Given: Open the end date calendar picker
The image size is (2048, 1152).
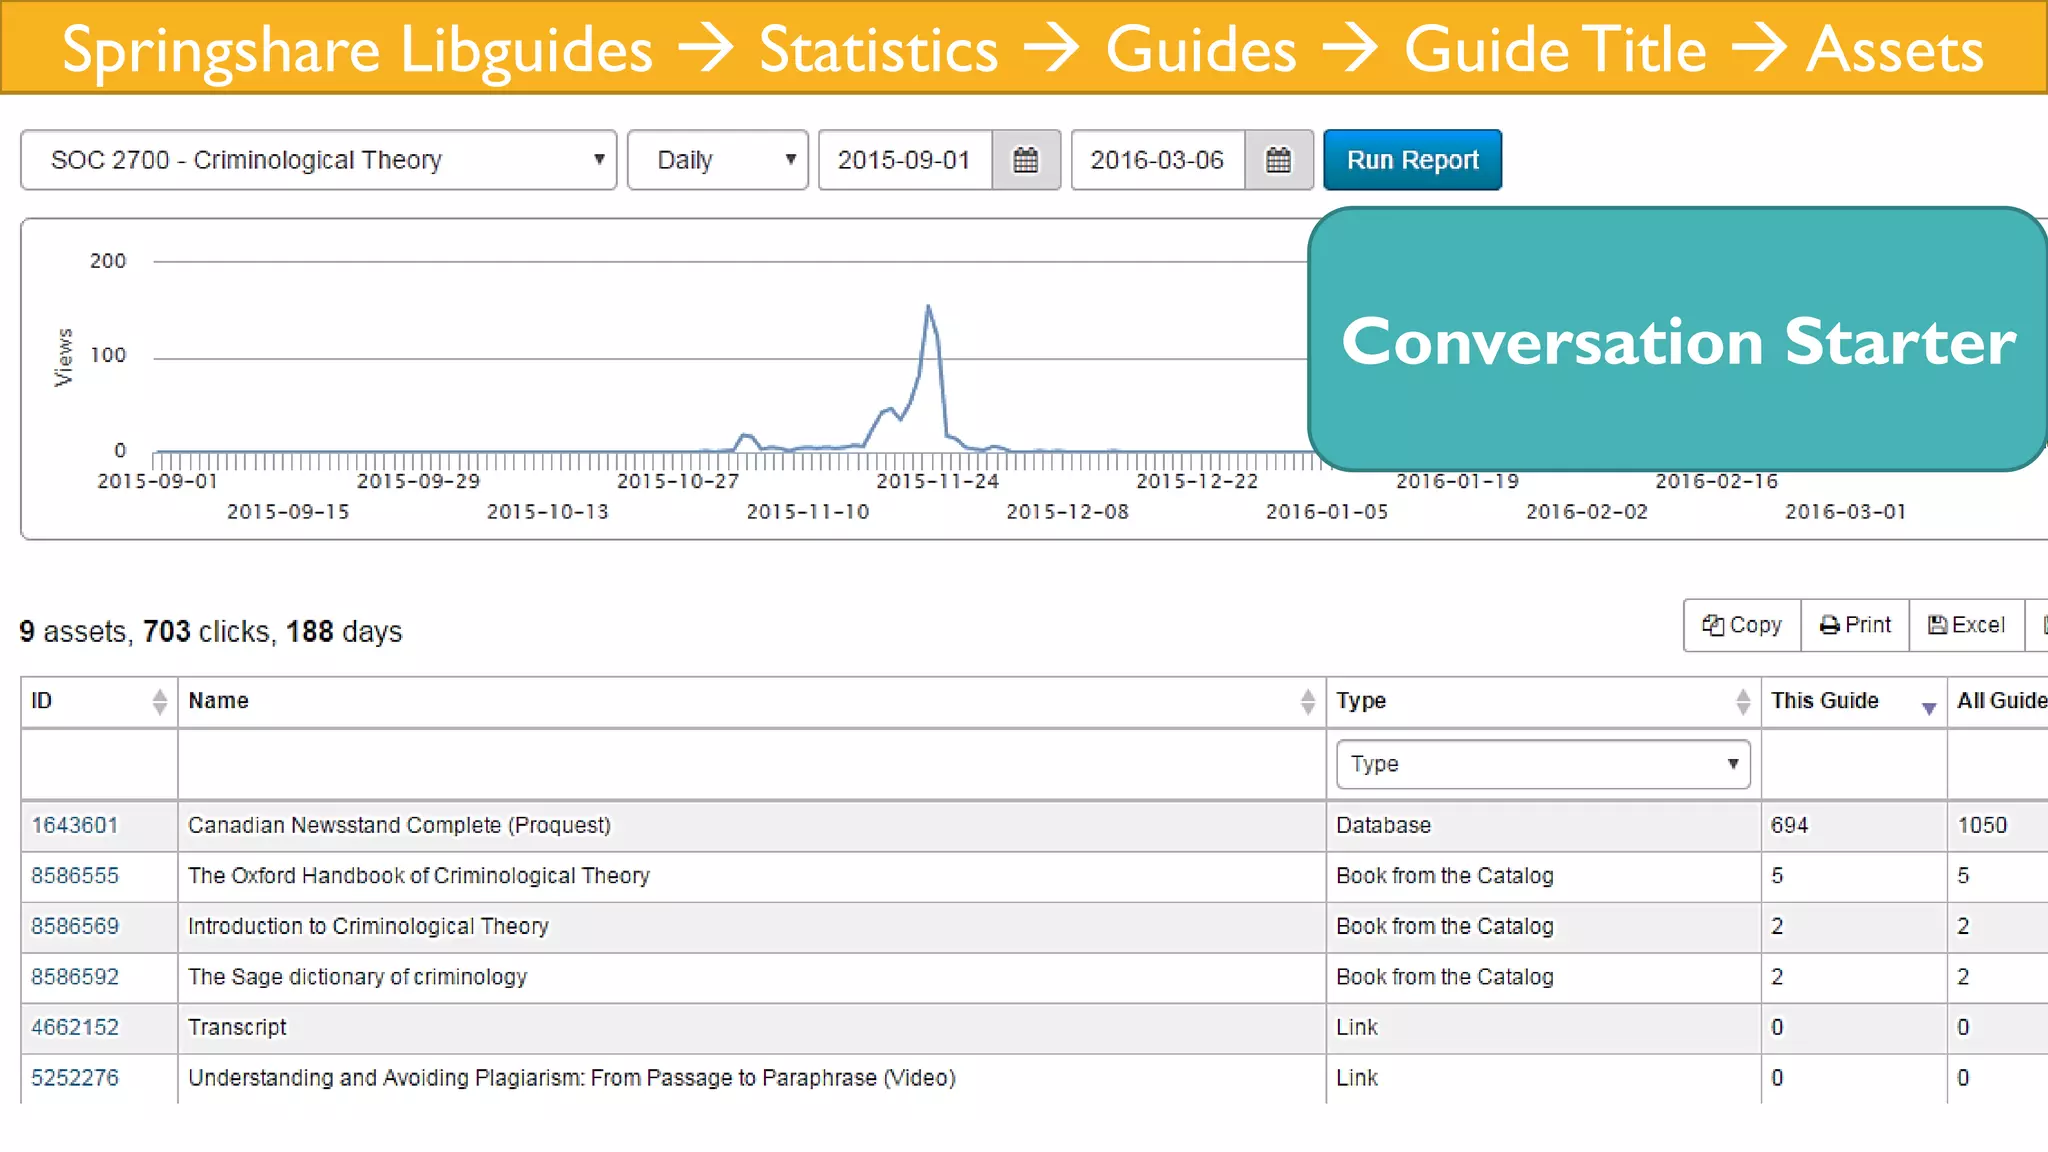Looking at the screenshot, I should pos(1279,160).
